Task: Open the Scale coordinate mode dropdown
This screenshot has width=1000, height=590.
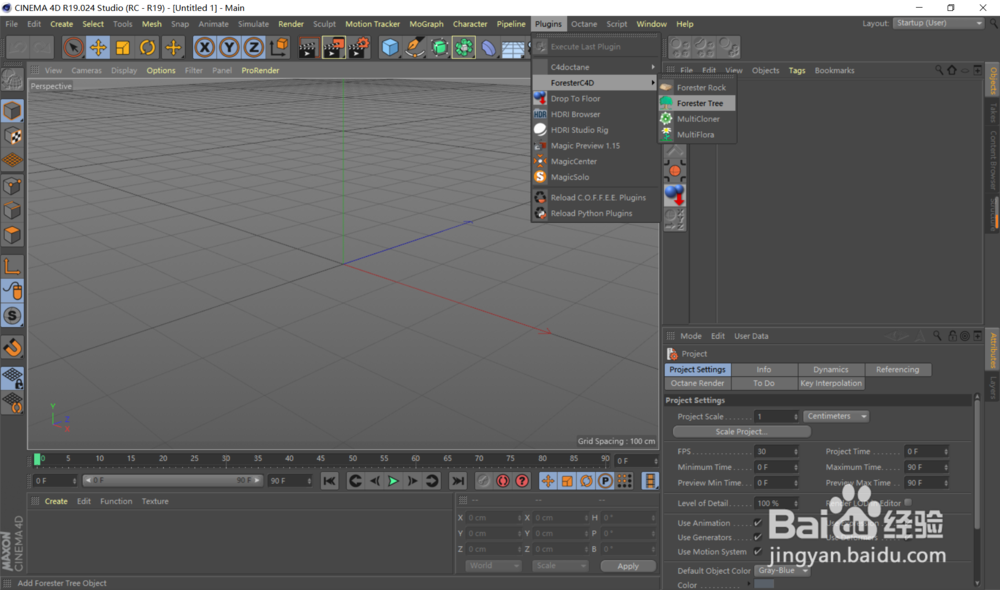Action: [560, 566]
